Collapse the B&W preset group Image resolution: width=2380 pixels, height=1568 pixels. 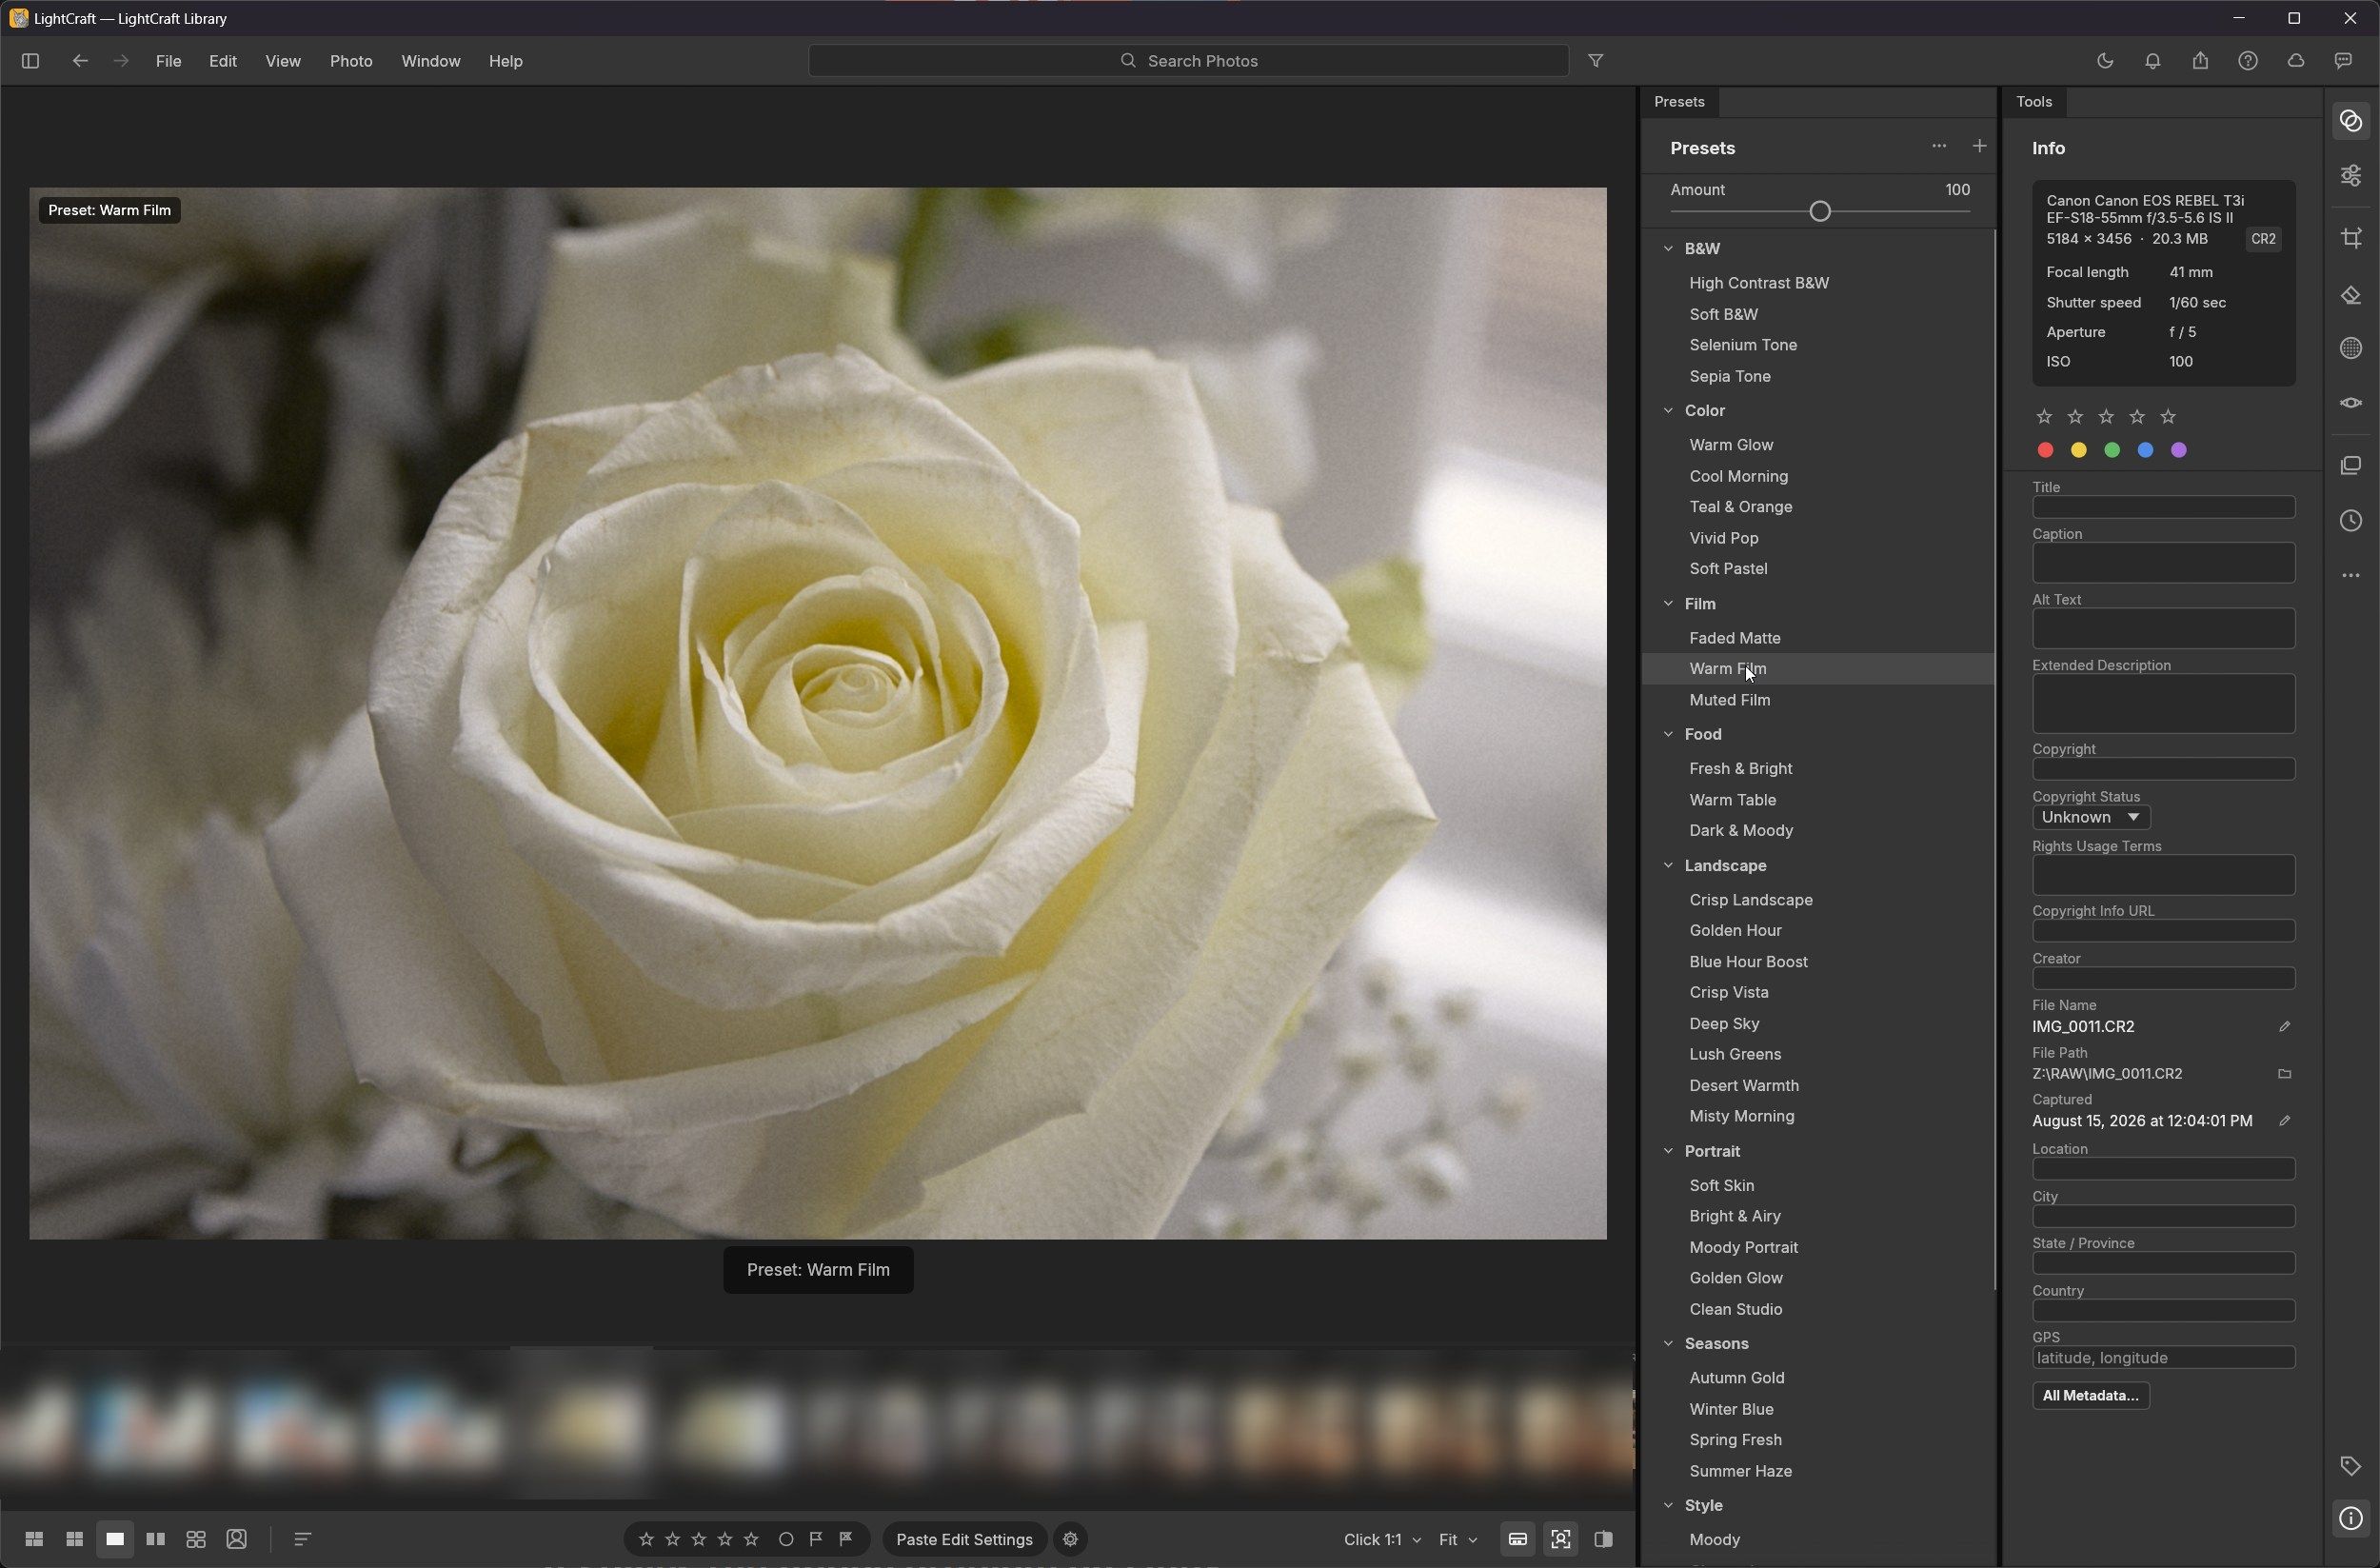1668,248
